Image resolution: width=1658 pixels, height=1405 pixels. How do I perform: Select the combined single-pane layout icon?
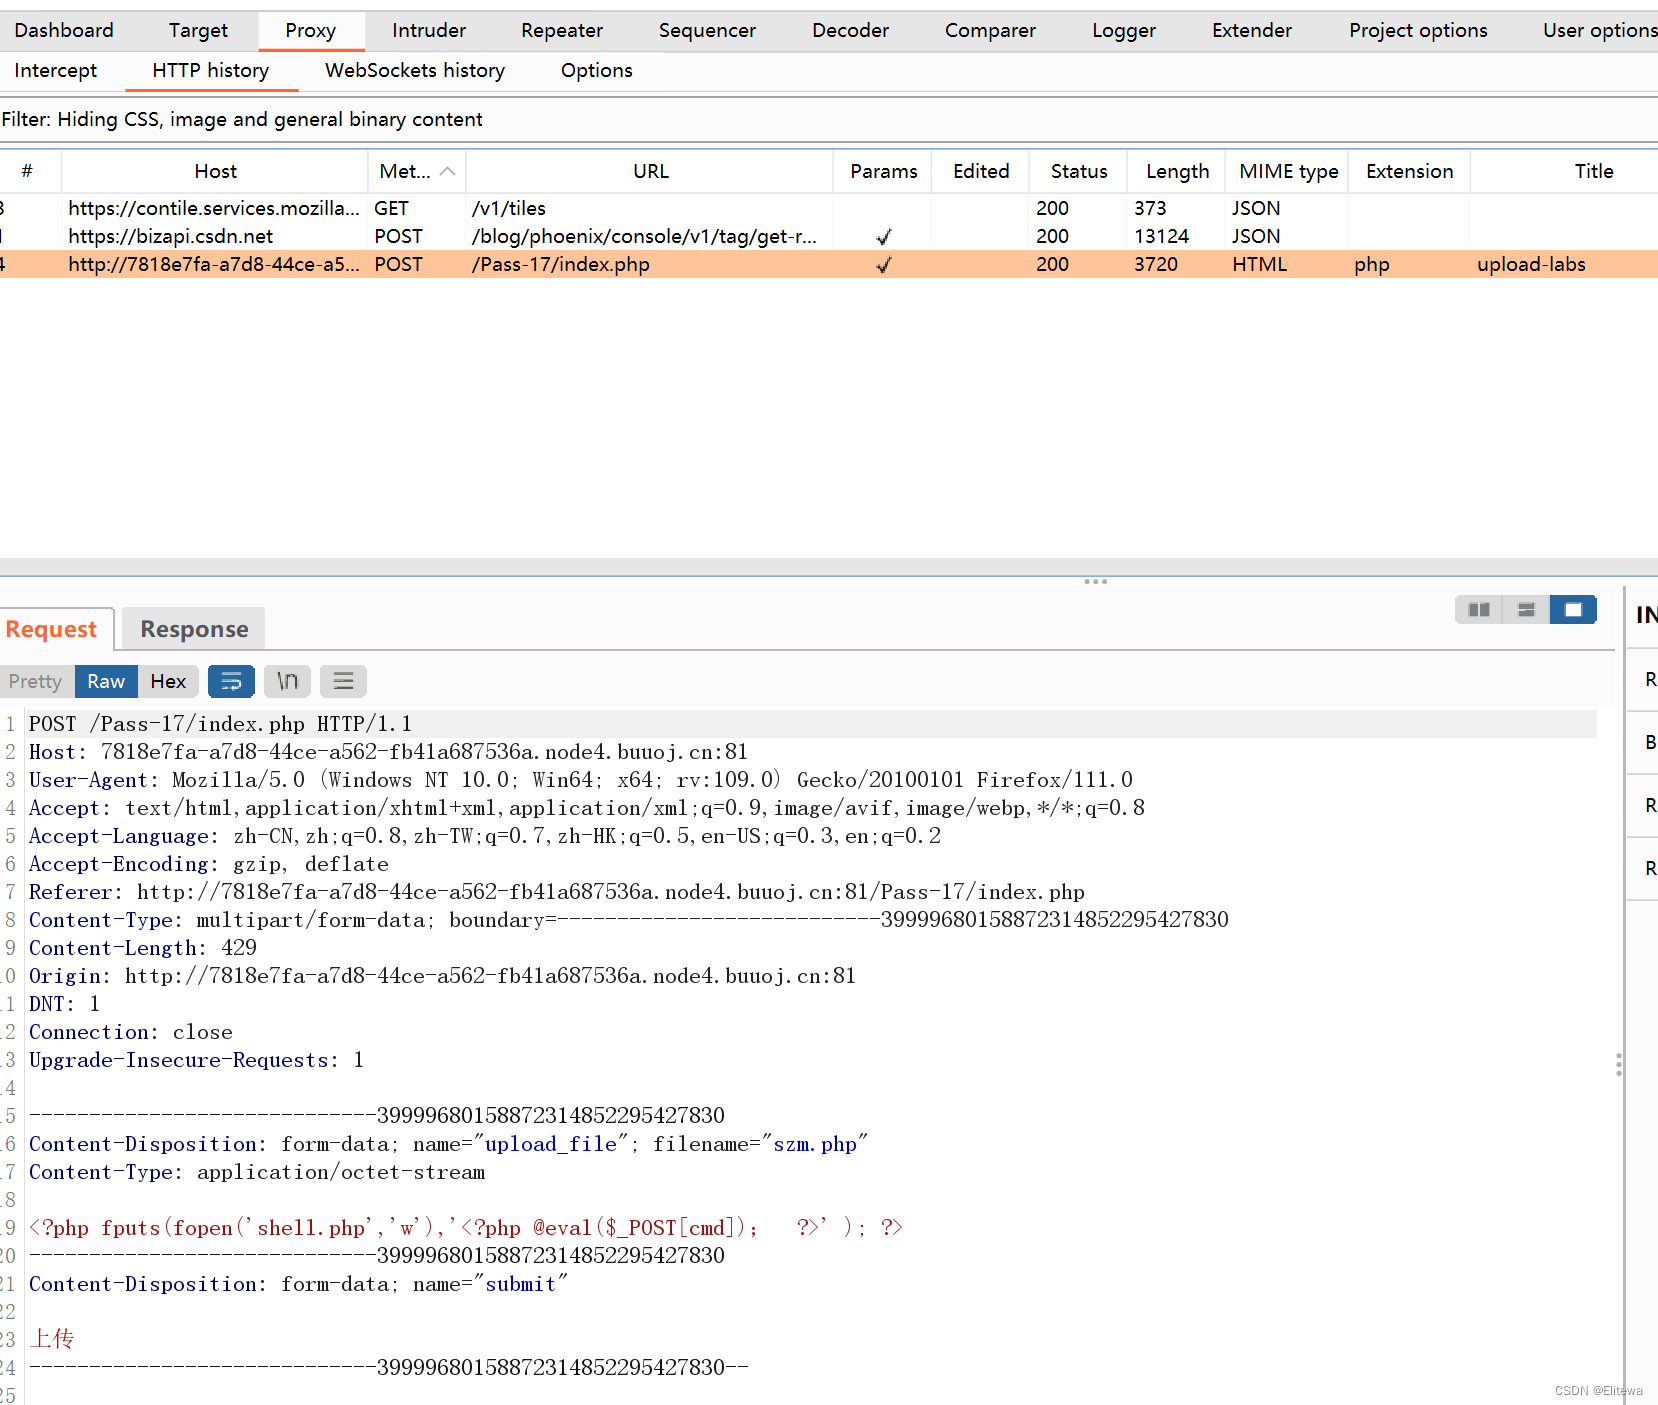coord(1573,610)
